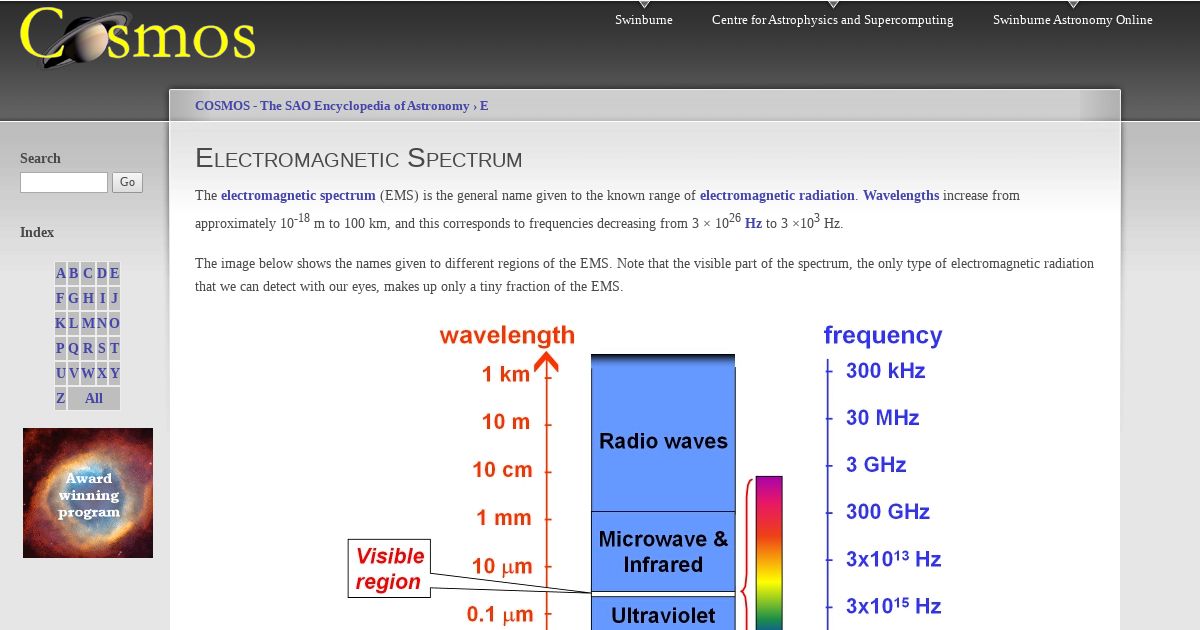Image resolution: width=1200 pixels, height=630 pixels.
Task: Click the 1 km wavelength label
Action: [506, 375]
